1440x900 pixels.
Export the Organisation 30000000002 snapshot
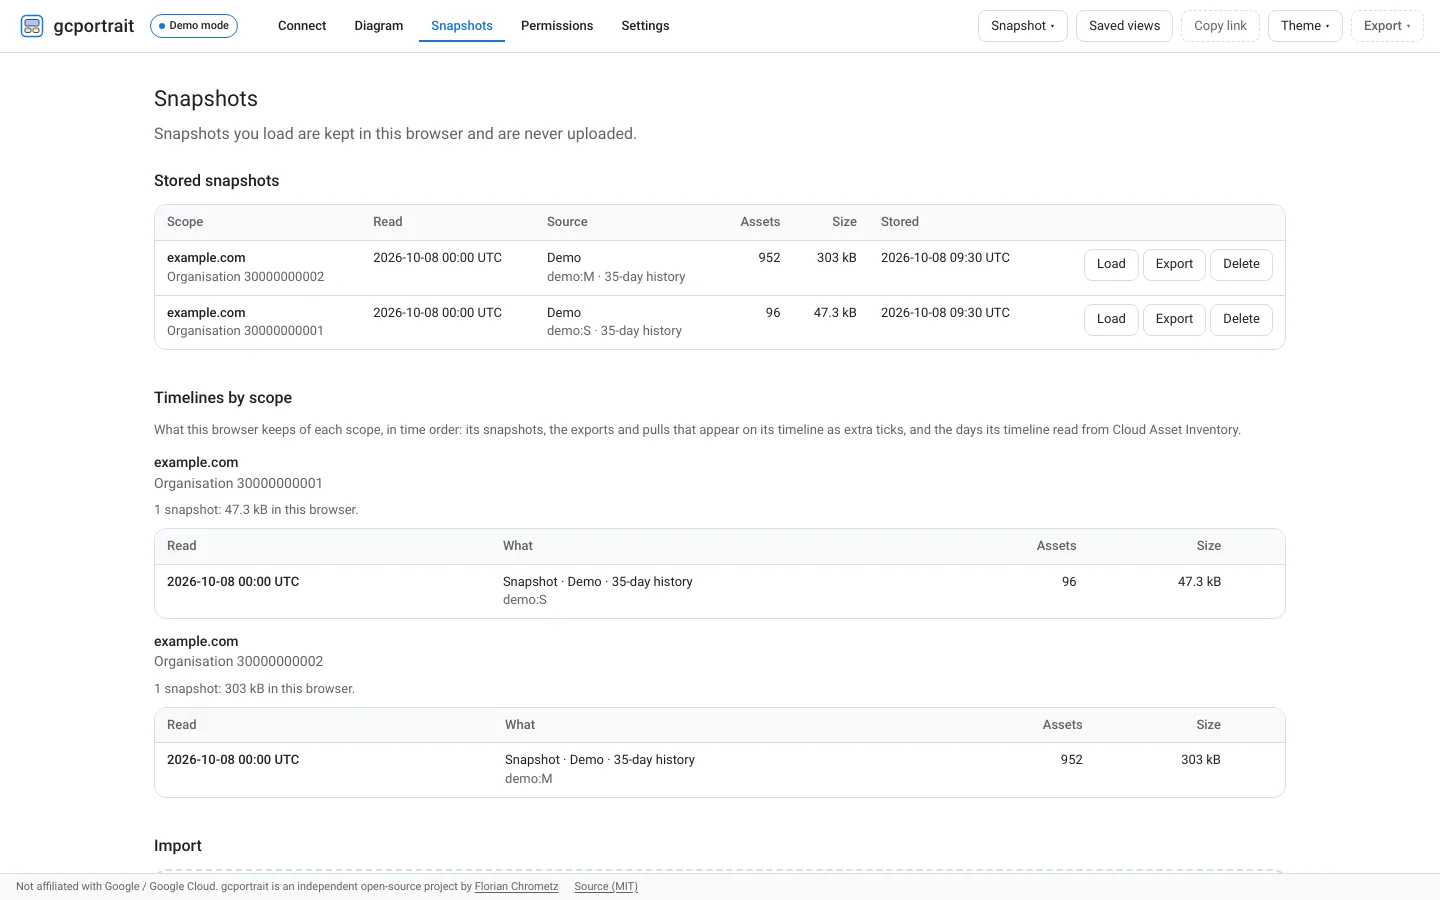[1174, 264]
